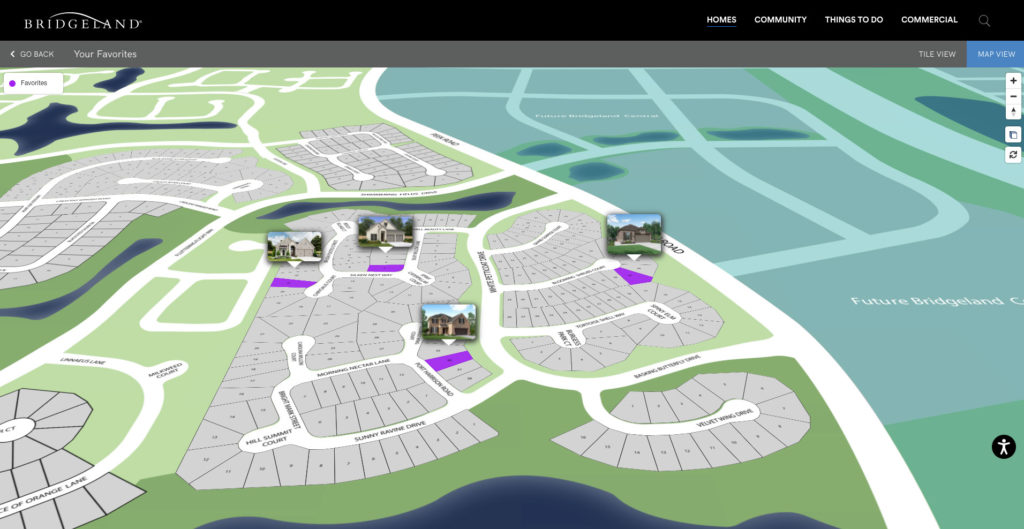Click the White Petticoat Drive label
The image size is (1024, 529).
pos(486,271)
